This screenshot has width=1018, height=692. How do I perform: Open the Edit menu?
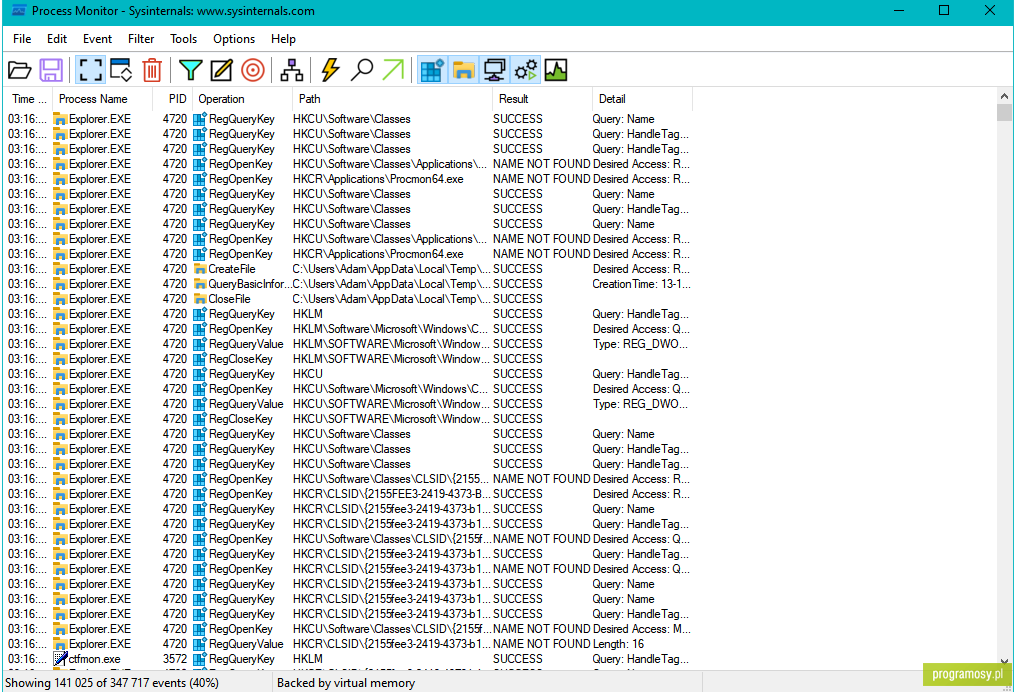coord(56,39)
